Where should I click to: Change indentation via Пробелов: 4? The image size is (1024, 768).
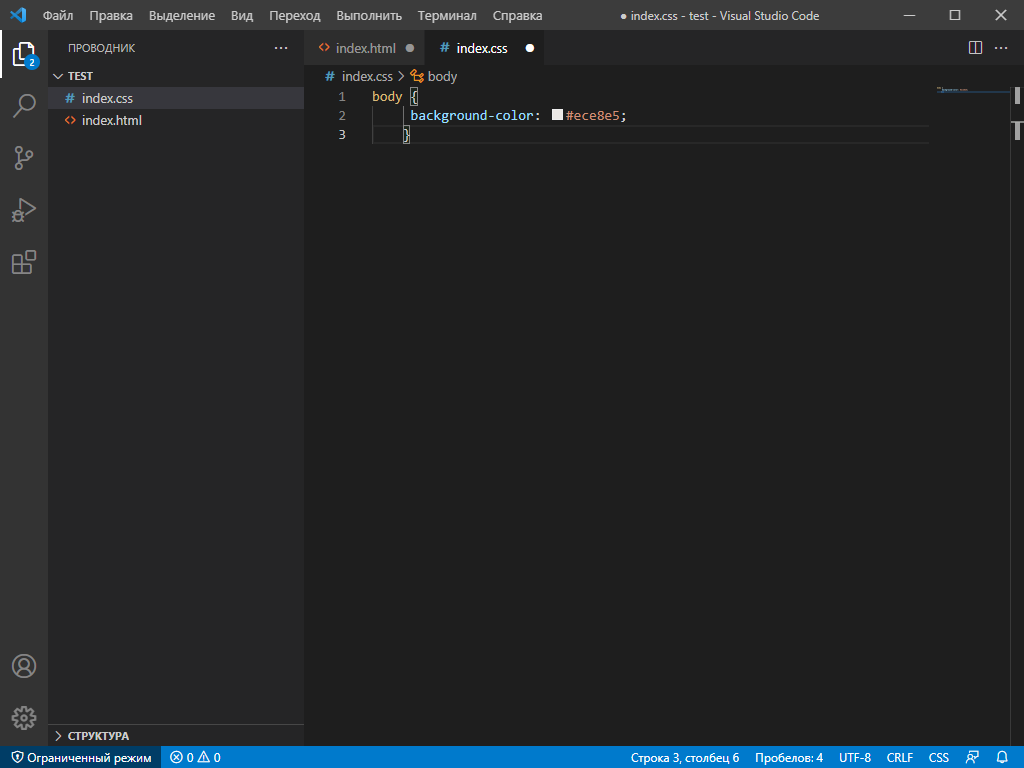tap(789, 758)
